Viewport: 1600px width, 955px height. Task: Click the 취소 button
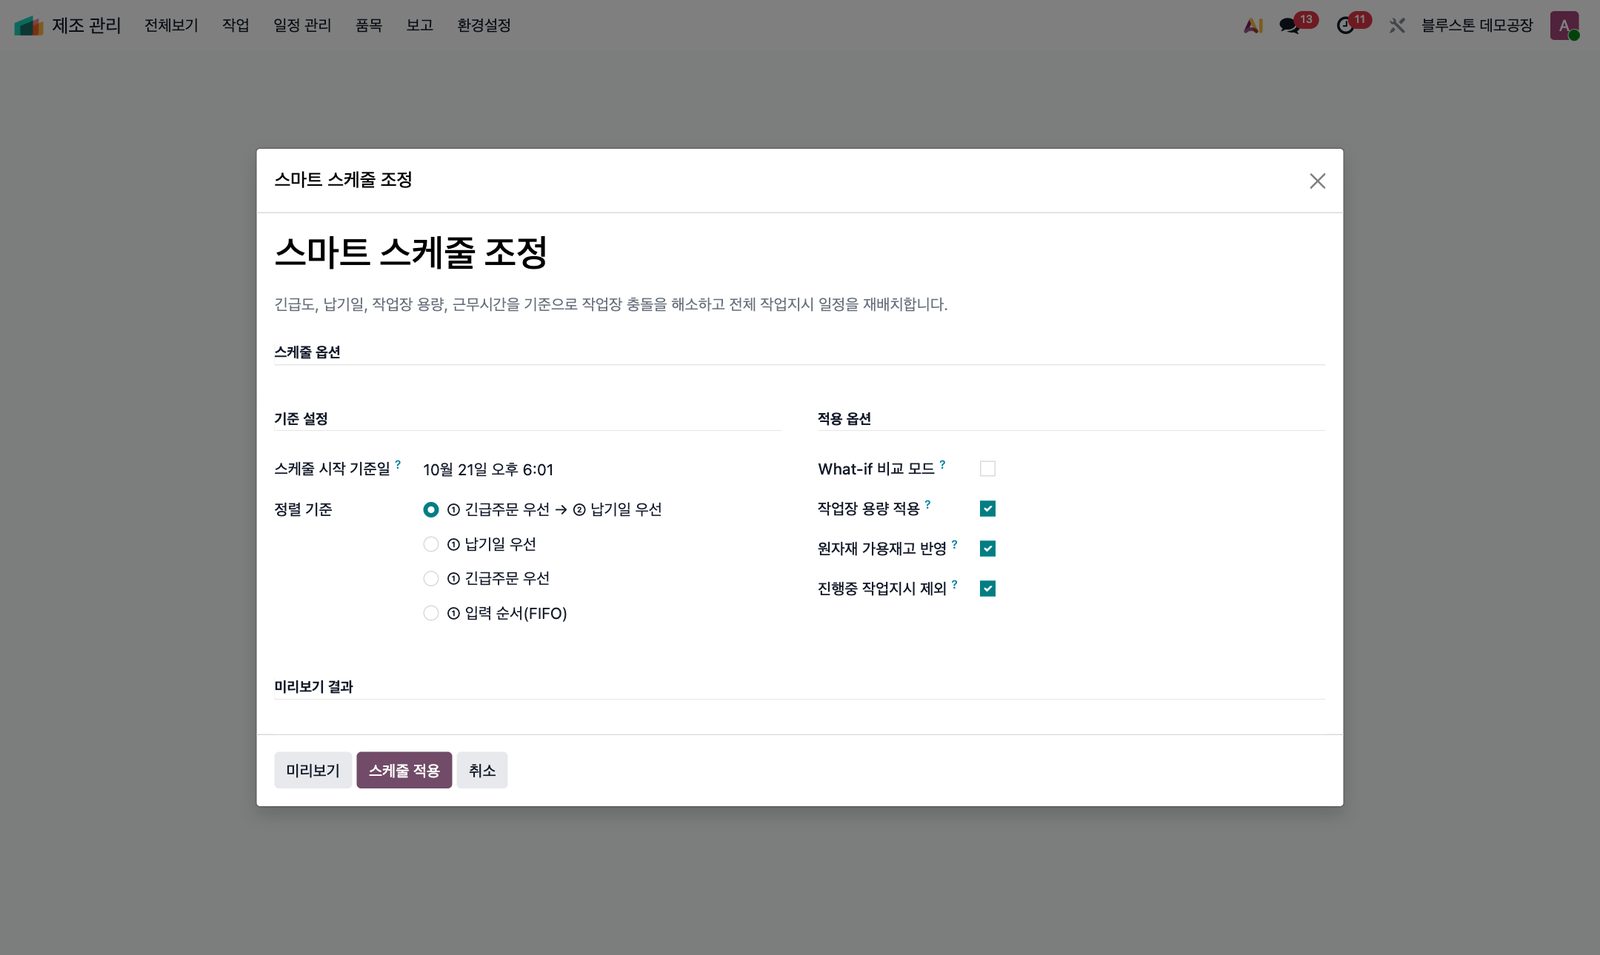482,770
